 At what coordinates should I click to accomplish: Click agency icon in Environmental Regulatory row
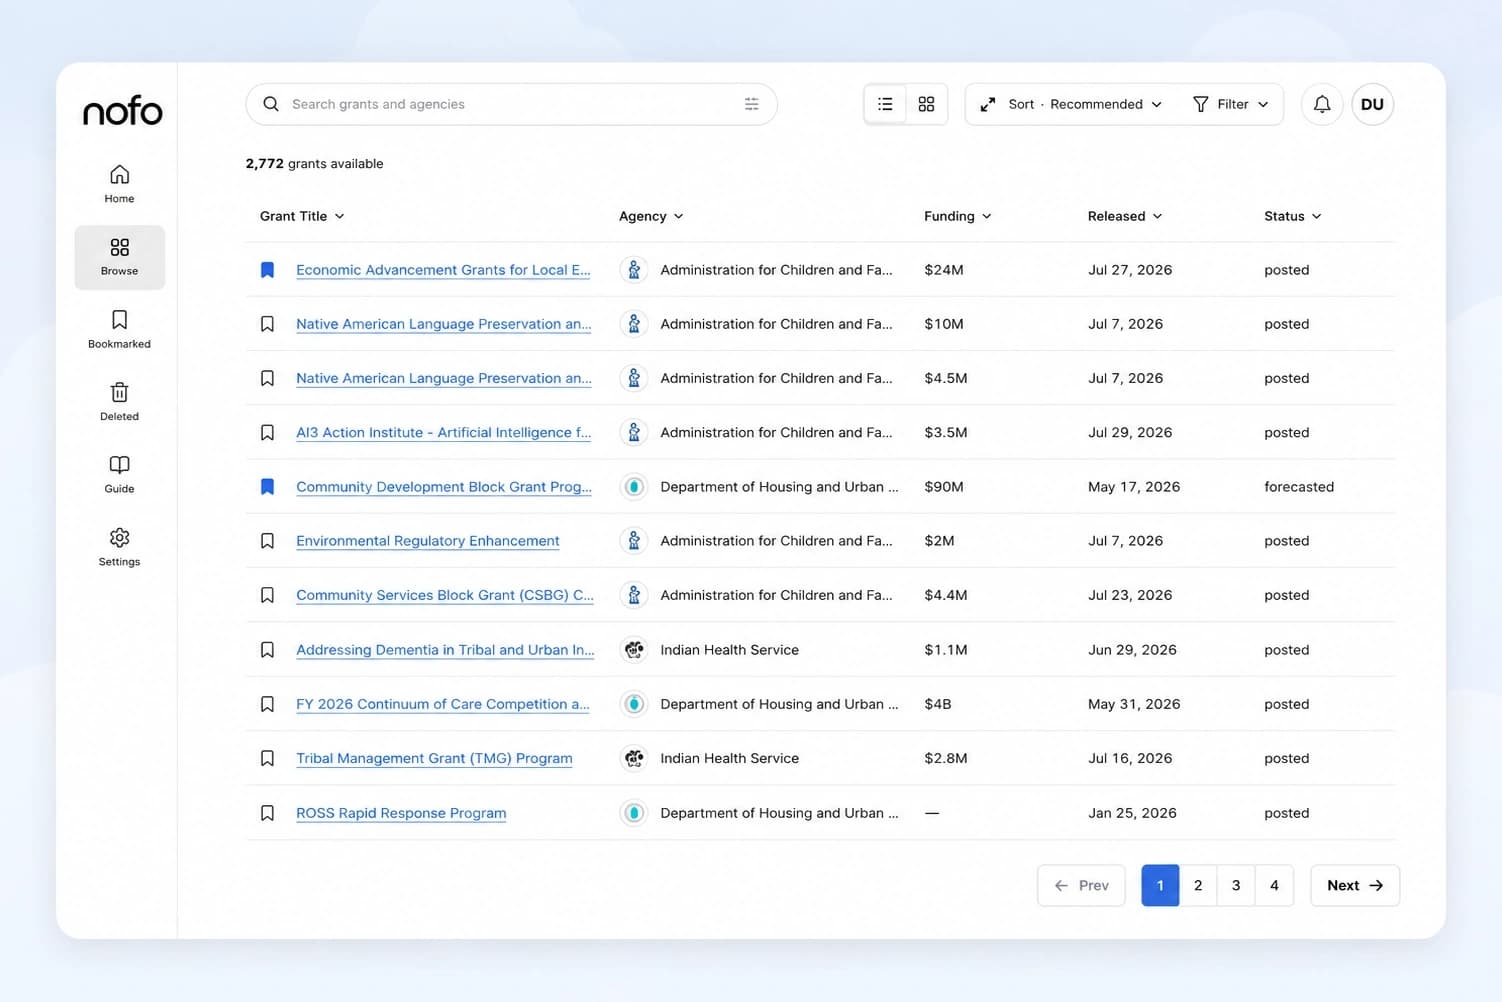(634, 541)
